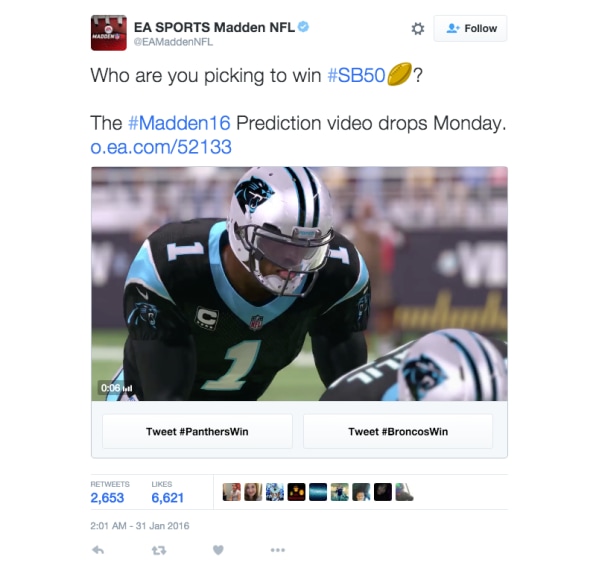596x571 pixels.
Task: Like the tweet with heart icon
Action: pos(218,550)
